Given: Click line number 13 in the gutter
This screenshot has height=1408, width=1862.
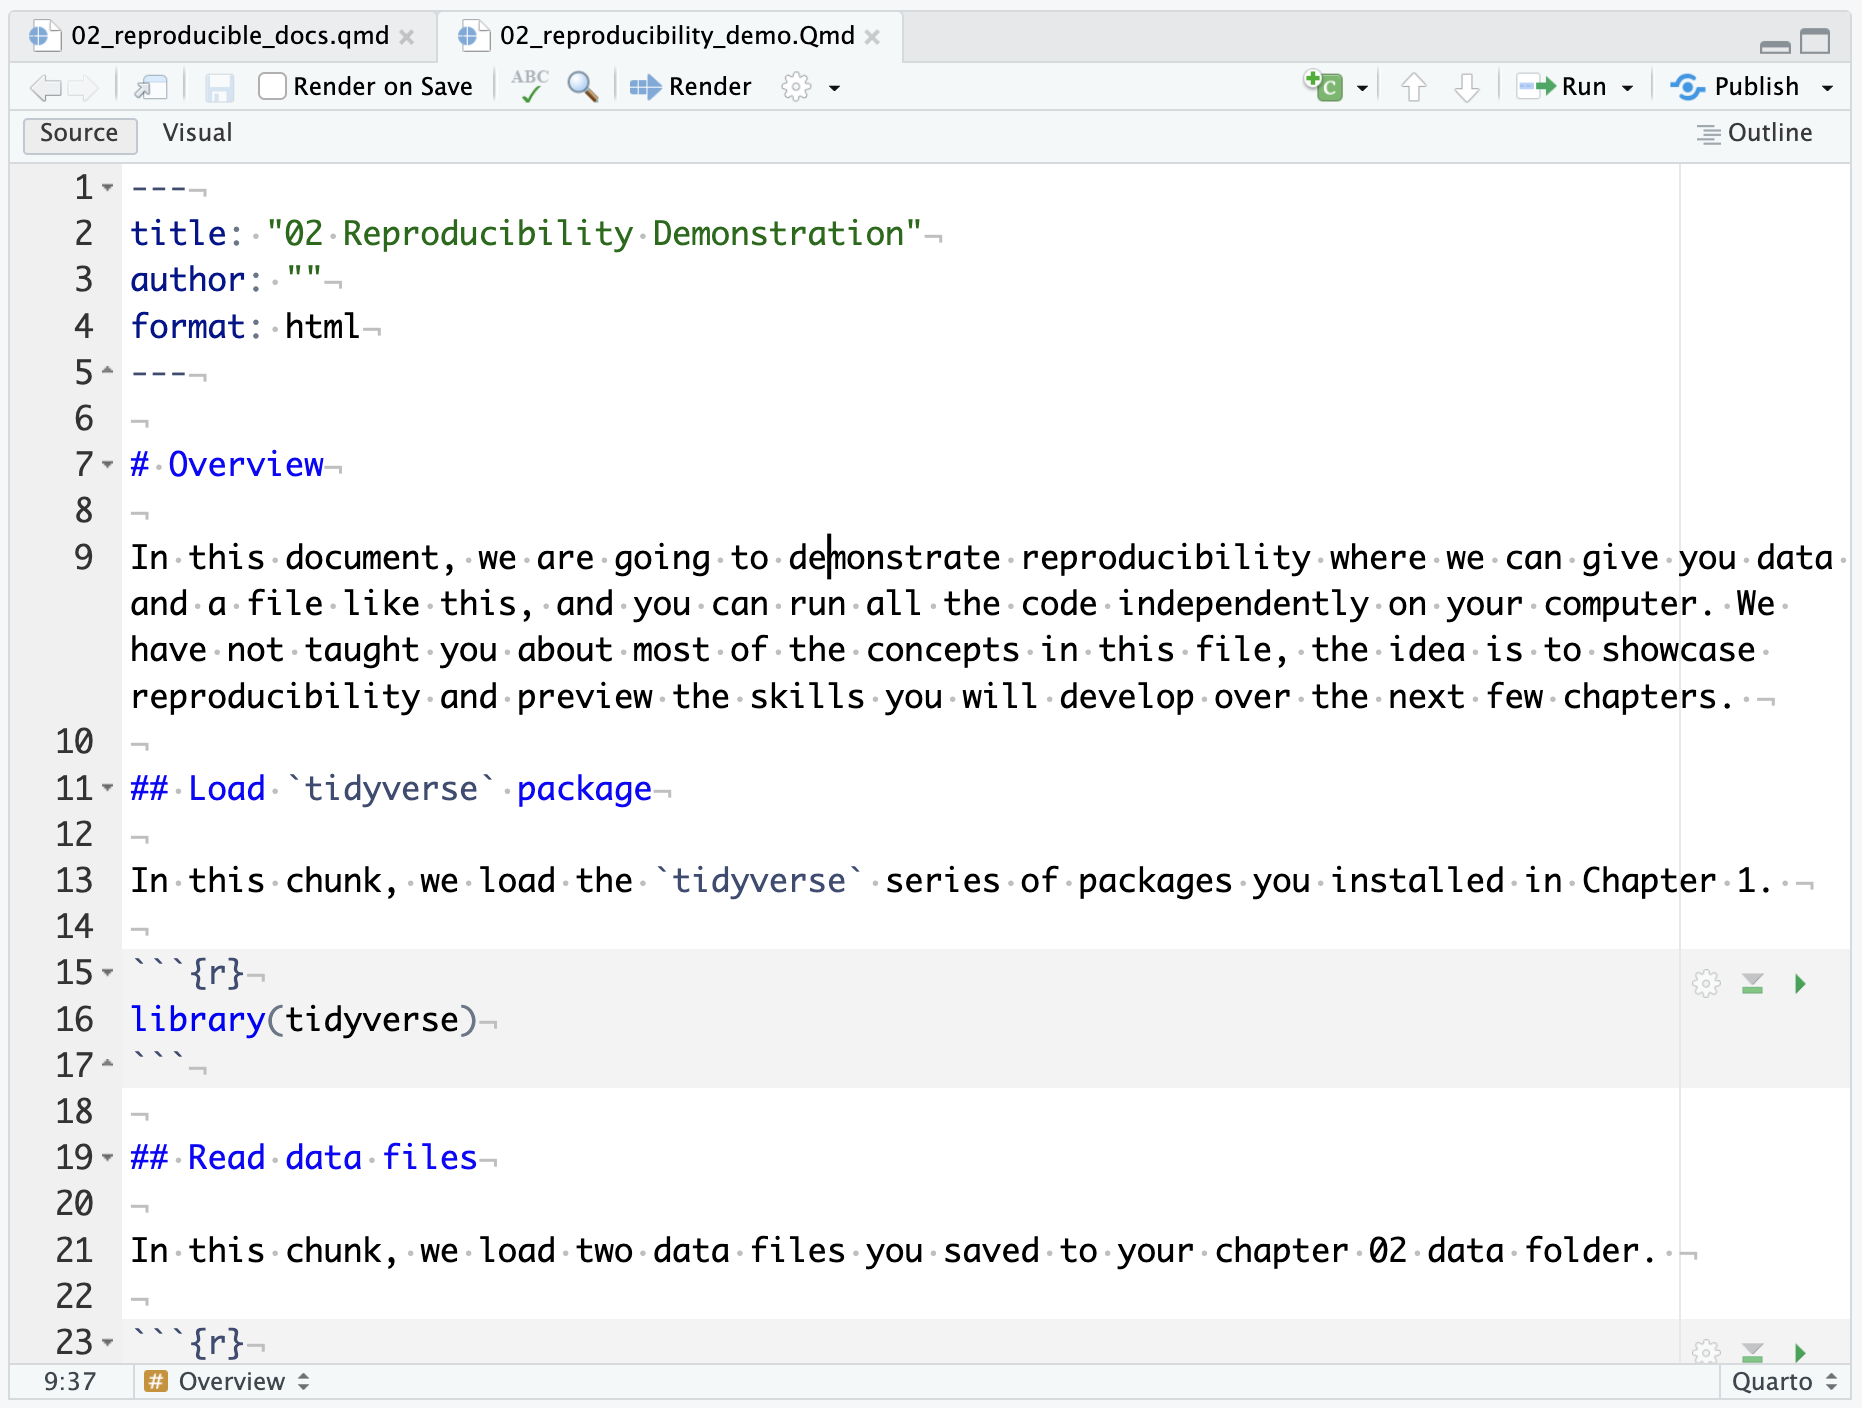Looking at the screenshot, I should tap(74, 880).
